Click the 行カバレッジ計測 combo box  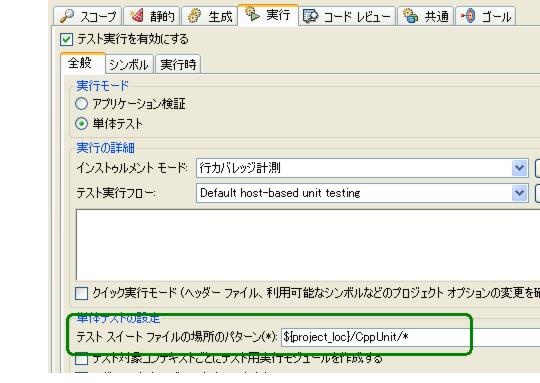[362, 168]
